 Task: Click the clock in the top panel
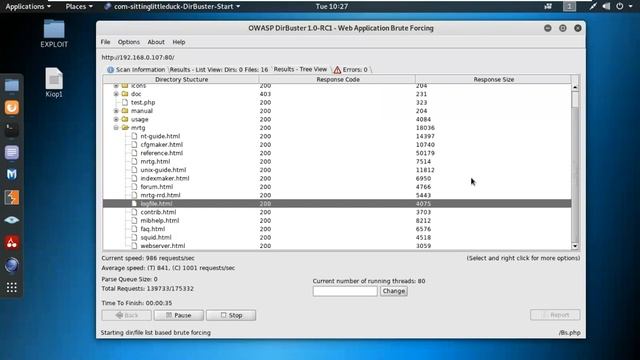point(332,6)
